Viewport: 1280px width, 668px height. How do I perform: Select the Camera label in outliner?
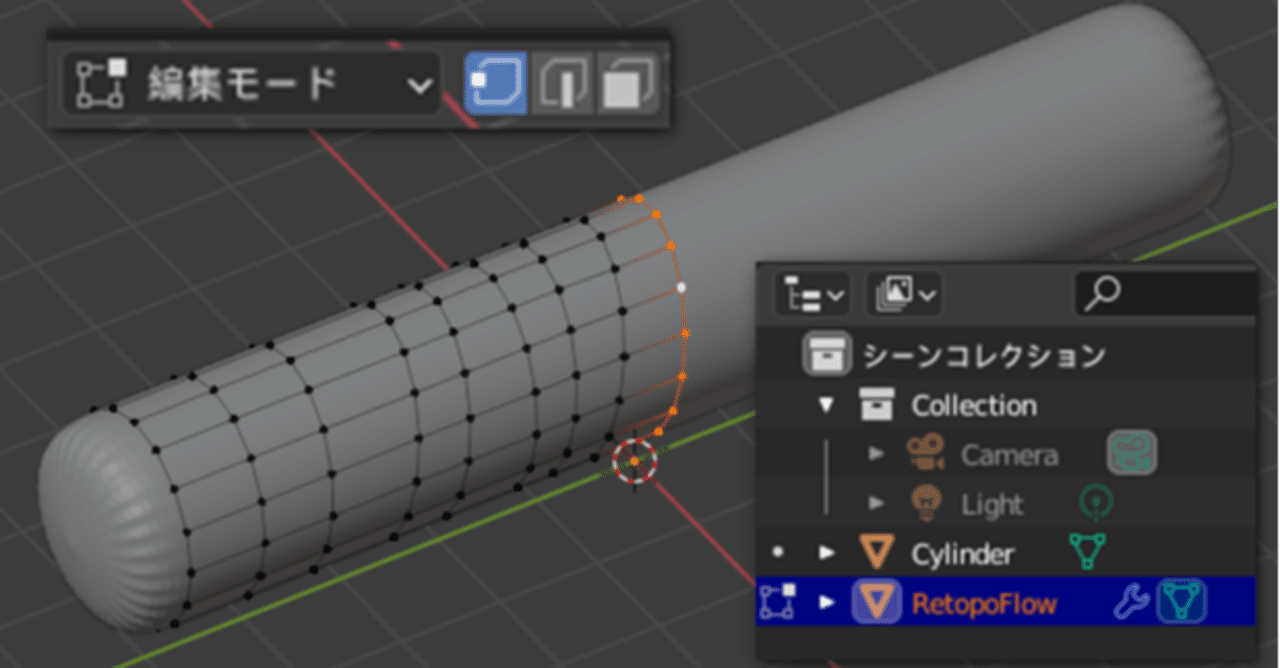pyautogui.click(x=1009, y=455)
